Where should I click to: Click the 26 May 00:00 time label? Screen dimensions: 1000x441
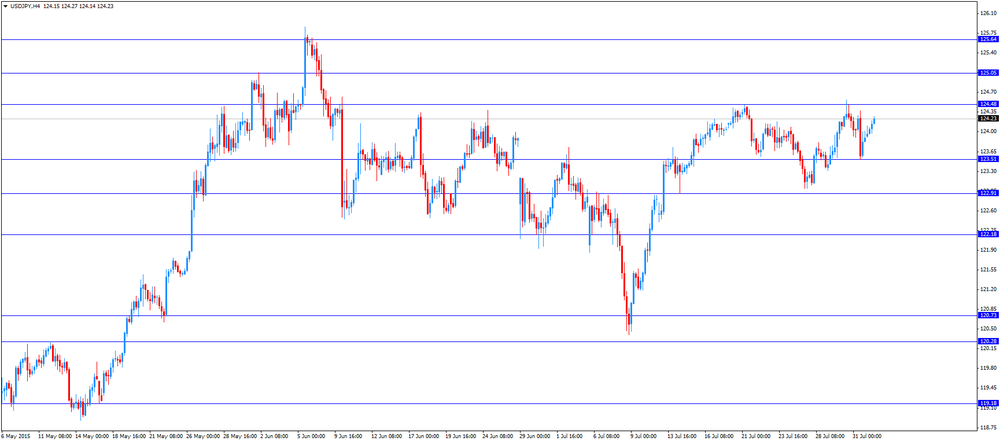coord(202,436)
